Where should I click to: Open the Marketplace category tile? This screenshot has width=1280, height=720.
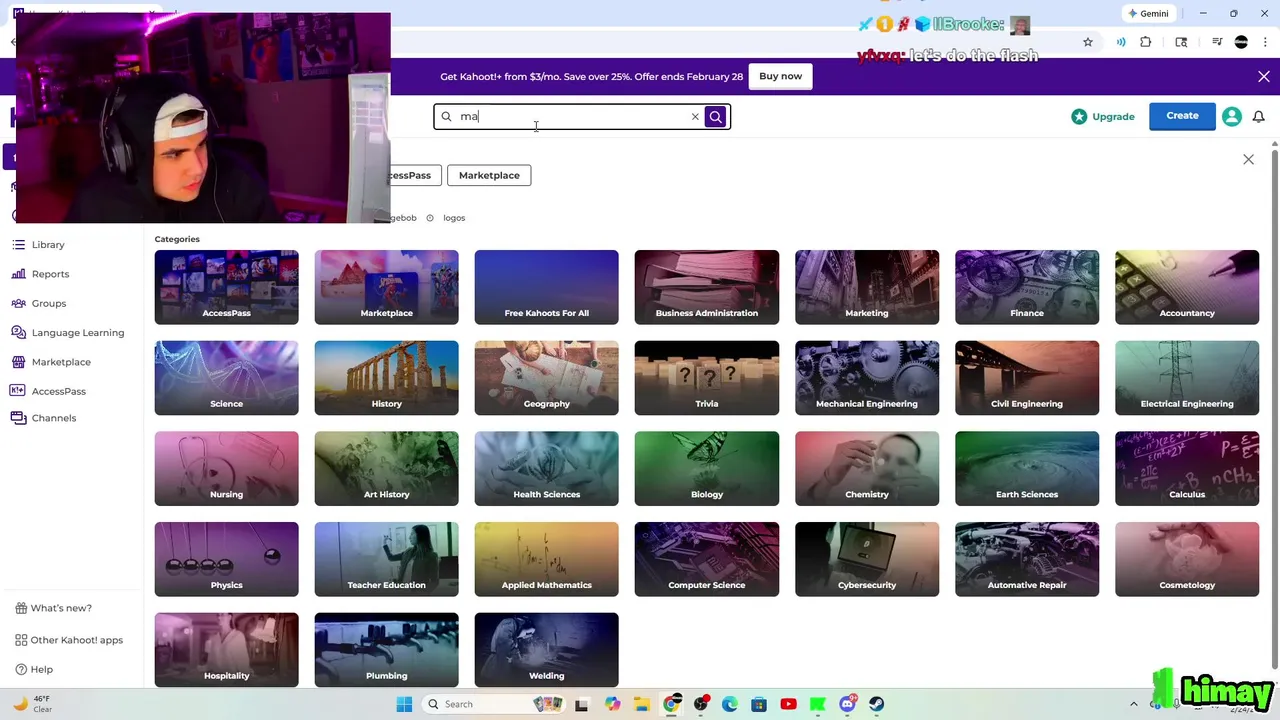[386, 287]
